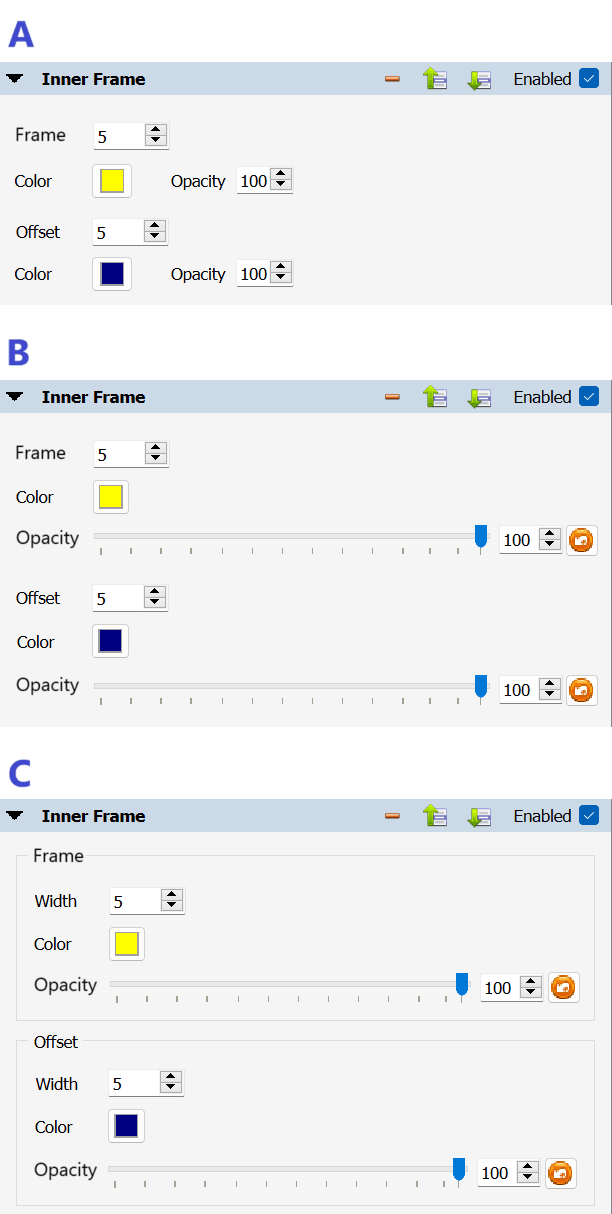
Task: Decrease yellow color Opacity spinner in panel A
Action: point(281,186)
